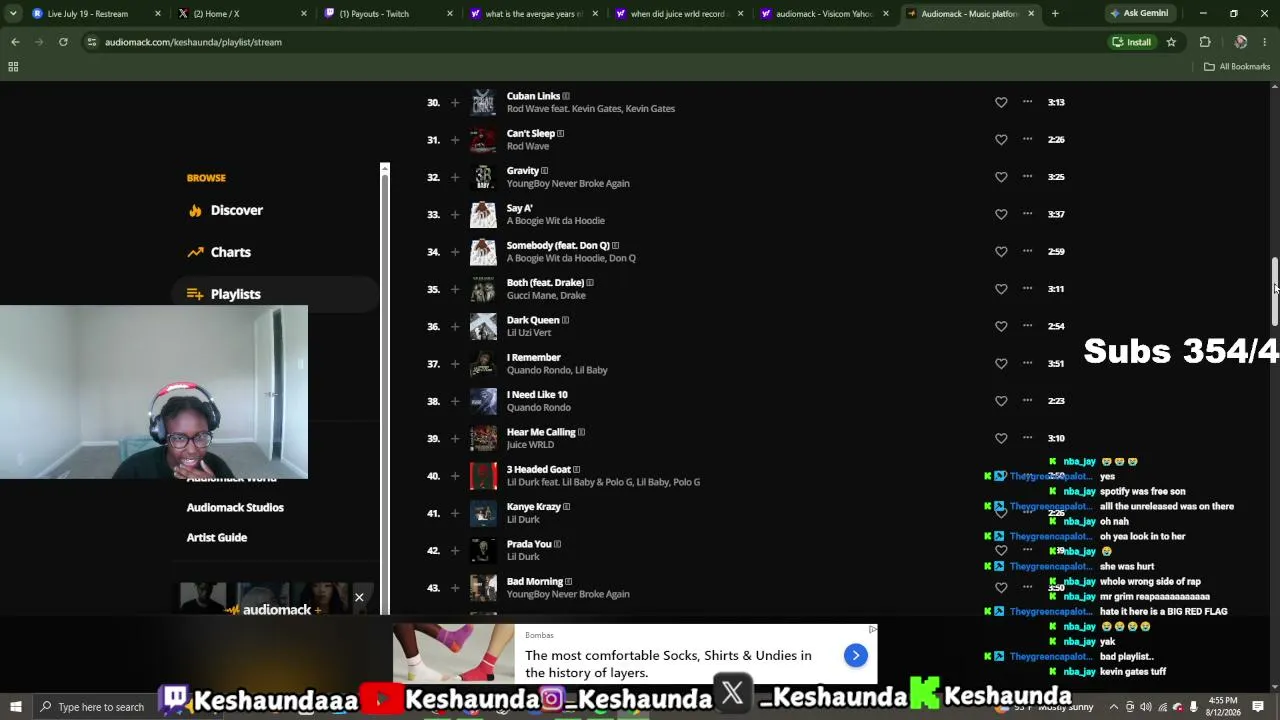Switch to the audiomack - Visicom Yahoo tab
Screen dimensions: 1280x720
827,14
